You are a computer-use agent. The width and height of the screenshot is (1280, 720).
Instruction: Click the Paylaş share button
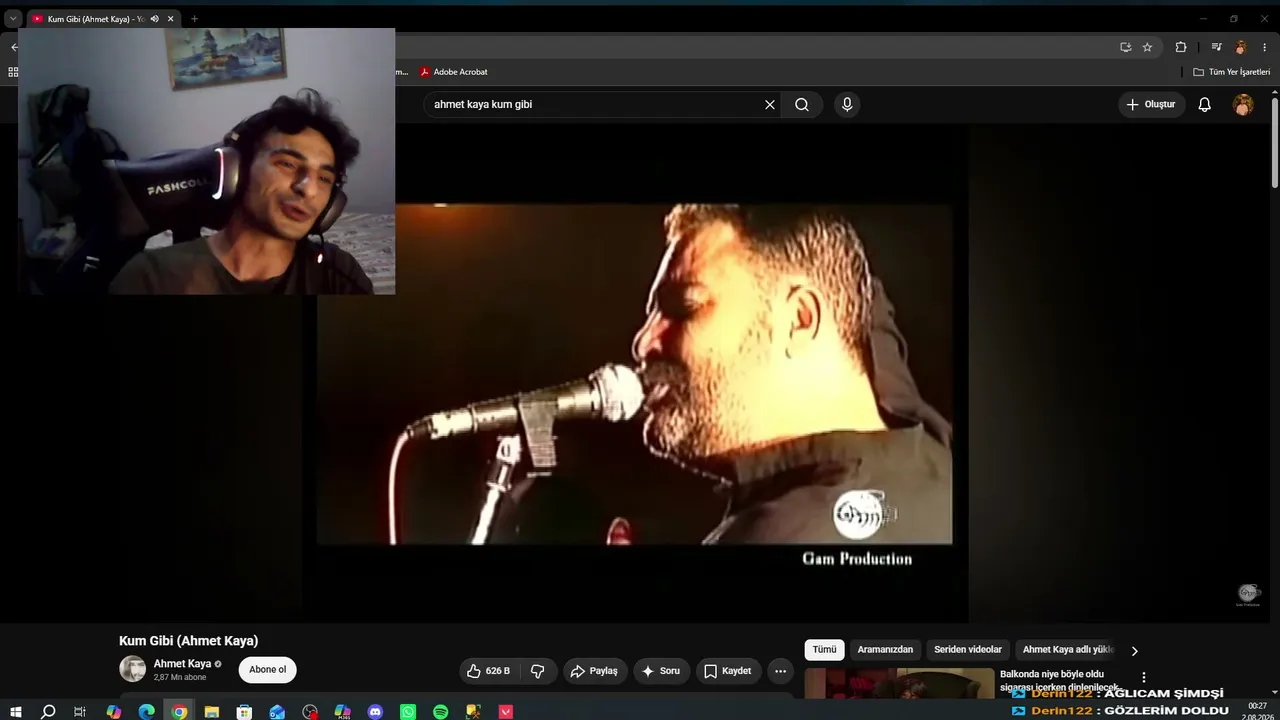coord(594,671)
